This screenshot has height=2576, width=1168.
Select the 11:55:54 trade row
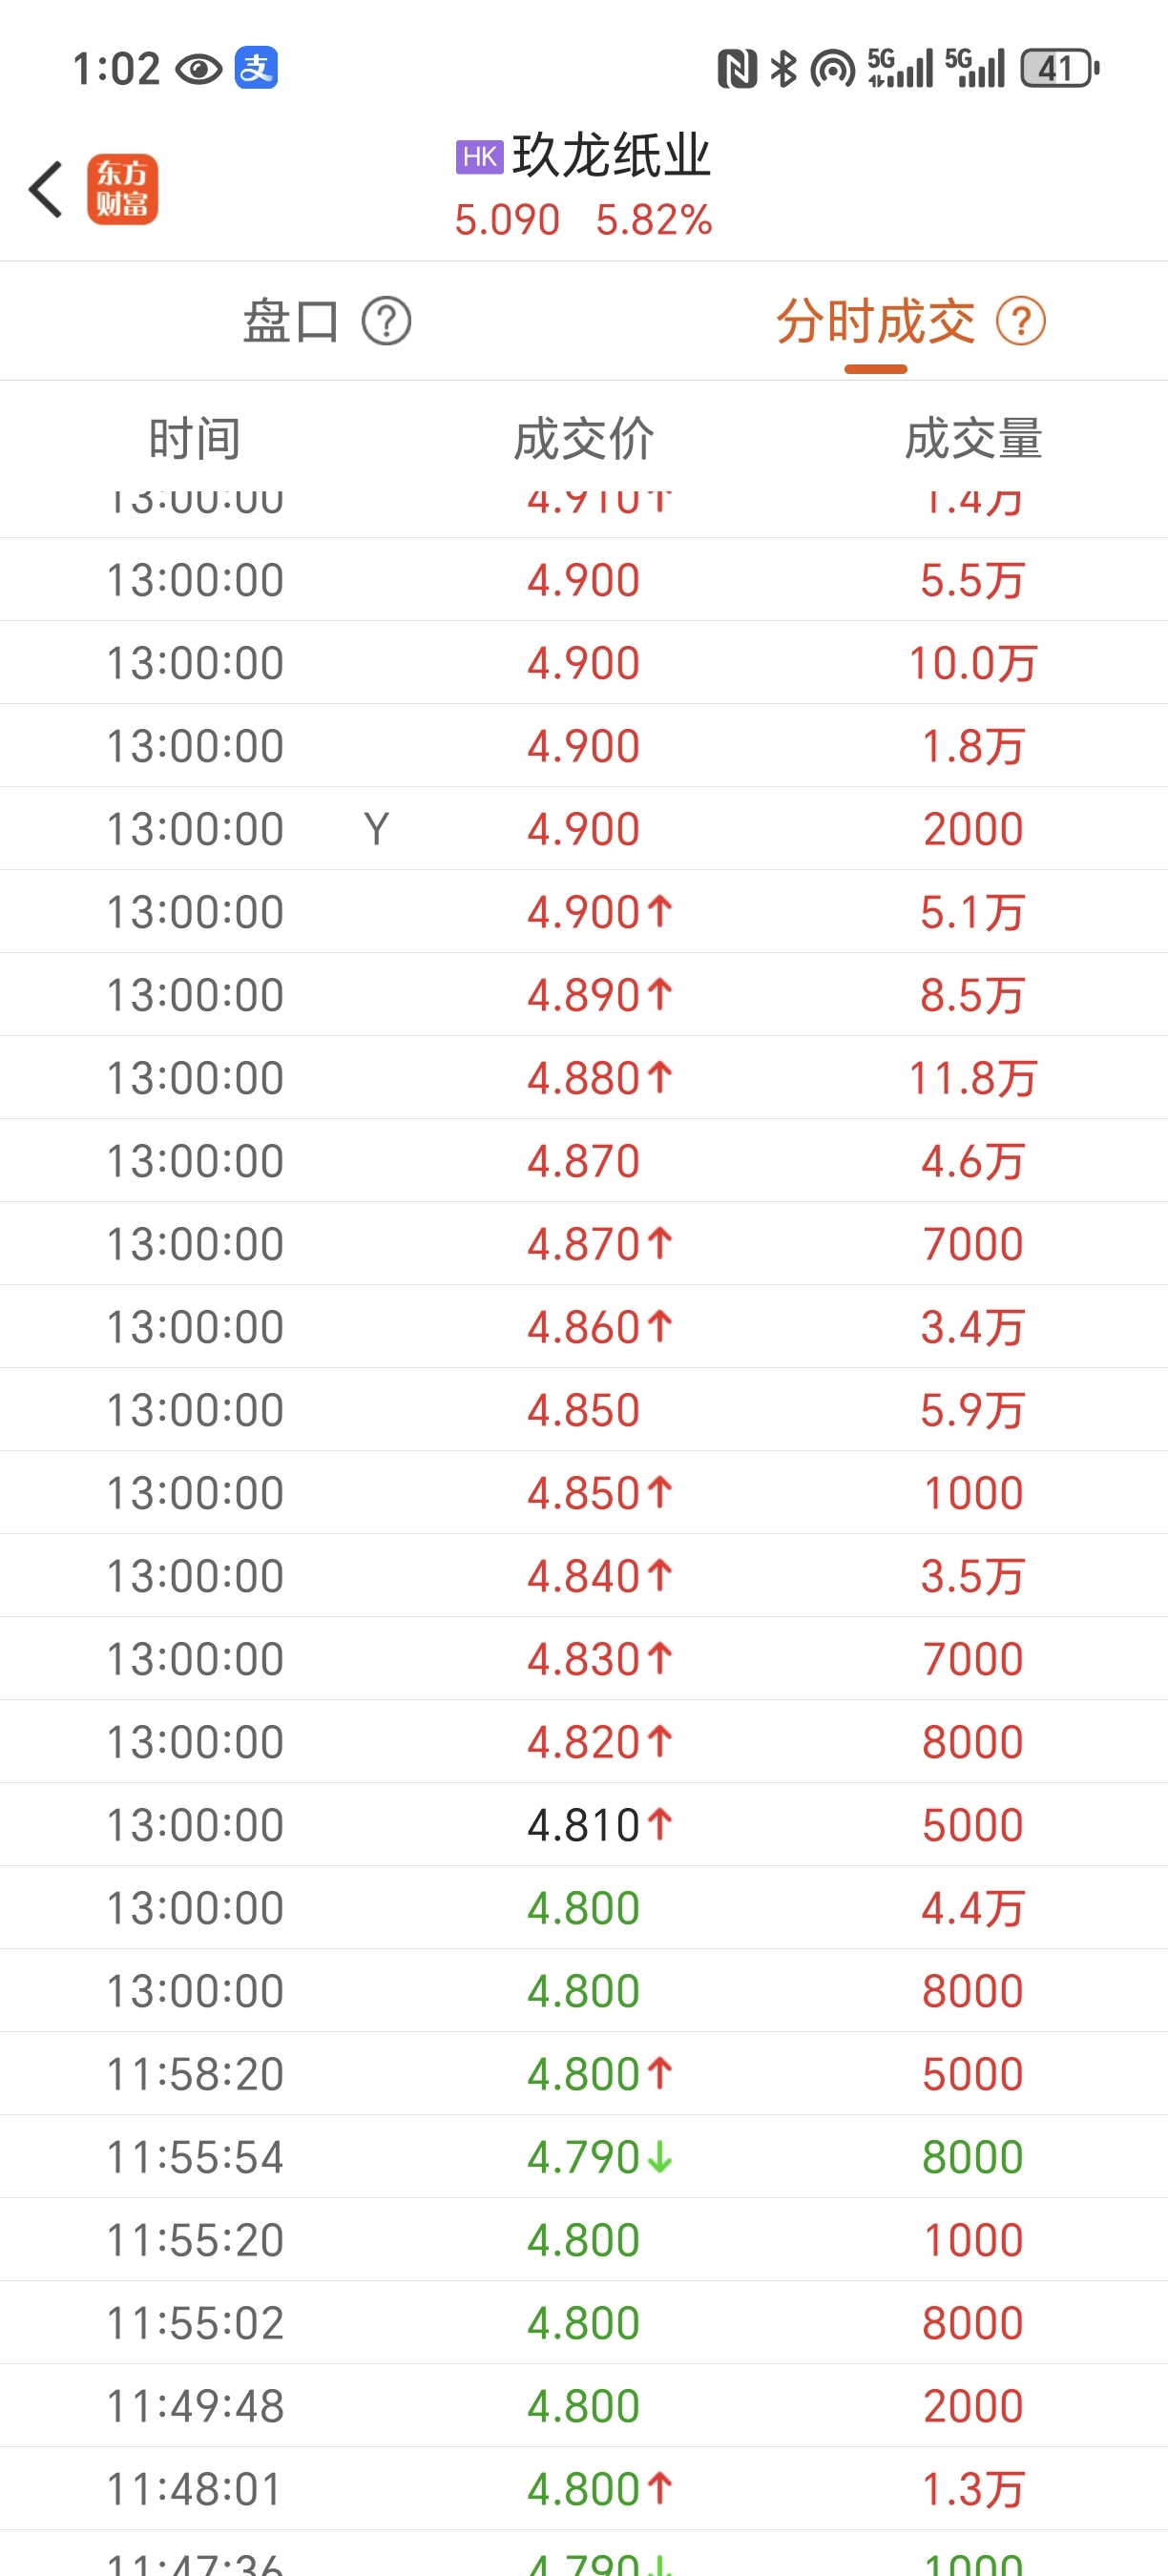(x=584, y=2157)
